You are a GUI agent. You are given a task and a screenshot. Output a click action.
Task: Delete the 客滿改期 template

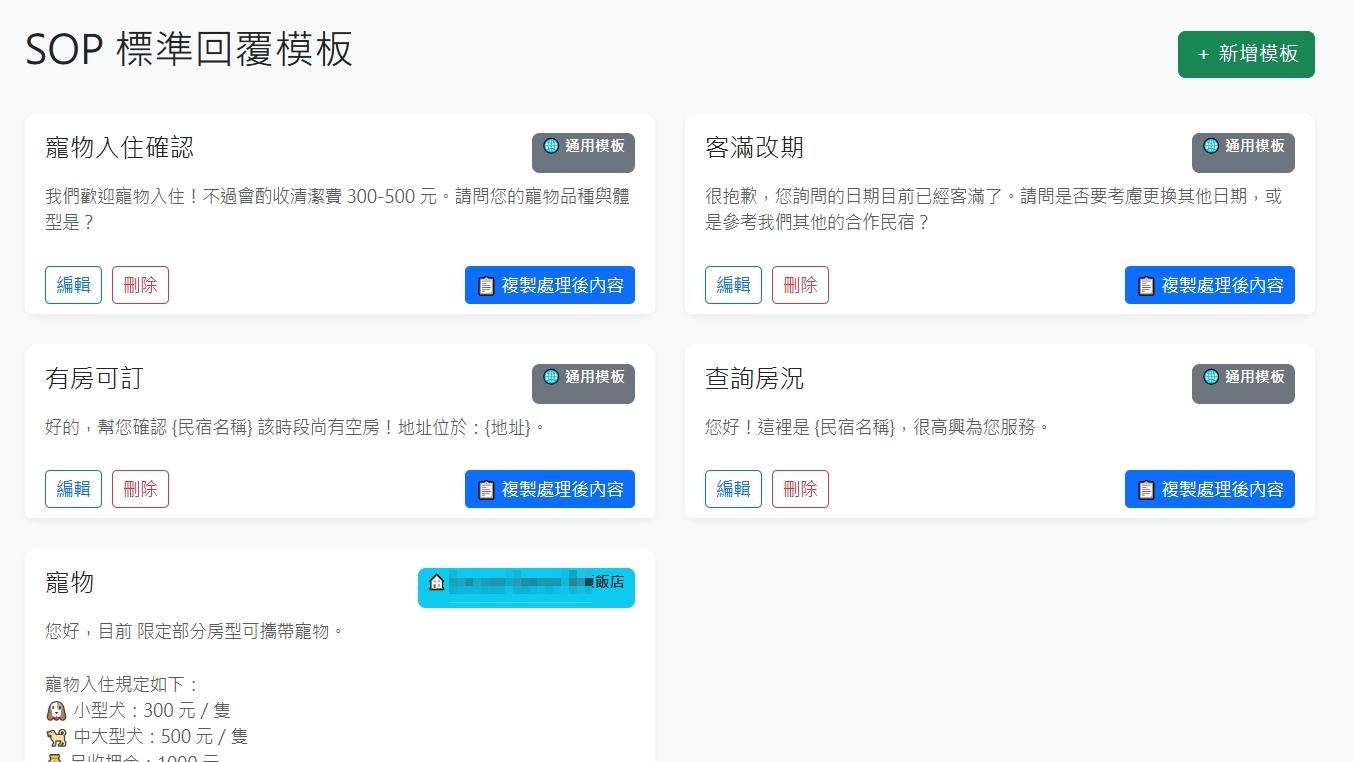coord(800,285)
